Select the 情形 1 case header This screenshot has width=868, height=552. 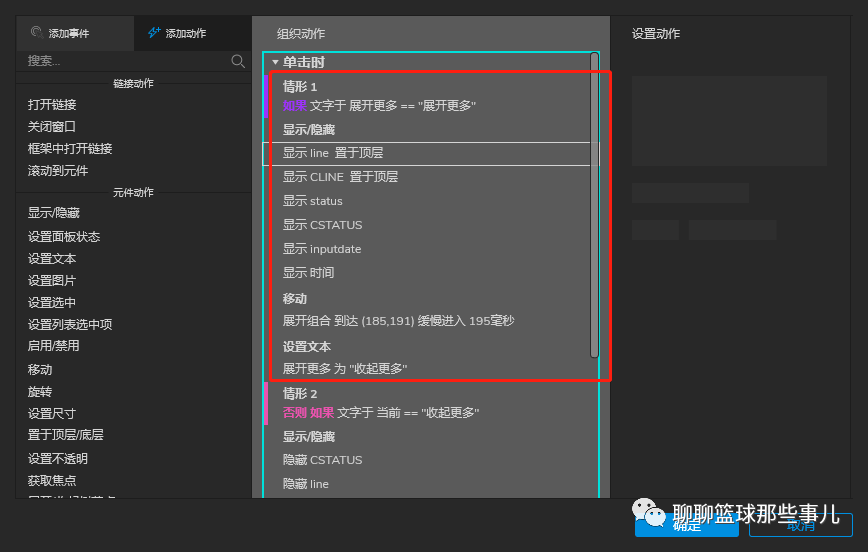coord(299,86)
